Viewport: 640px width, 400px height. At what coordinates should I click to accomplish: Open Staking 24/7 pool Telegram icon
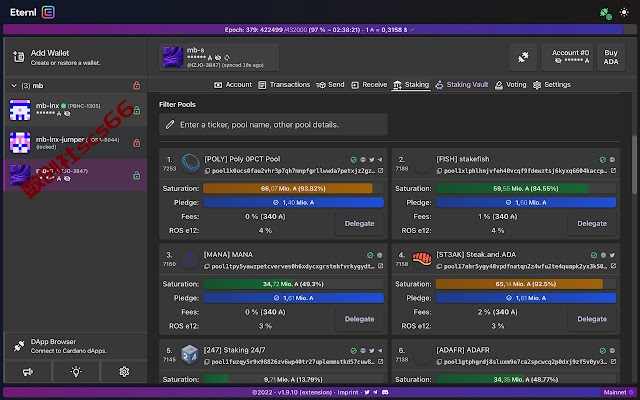[x=380, y=351]
